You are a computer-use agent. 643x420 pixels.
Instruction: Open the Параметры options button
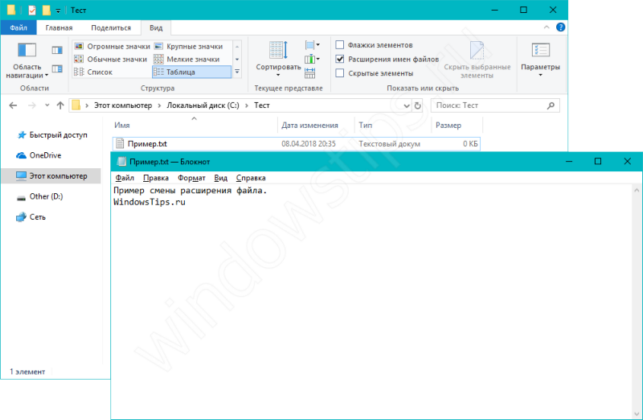pyautogui.click(x=540, y=59)
